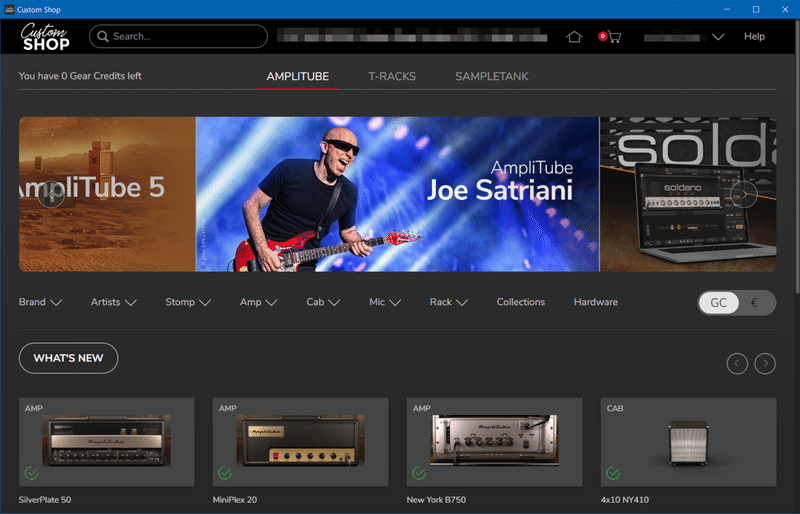Viewport: 800px width, 514px height.
Task: Open the Mic category dropdown
Action: [x=385, y=302]
